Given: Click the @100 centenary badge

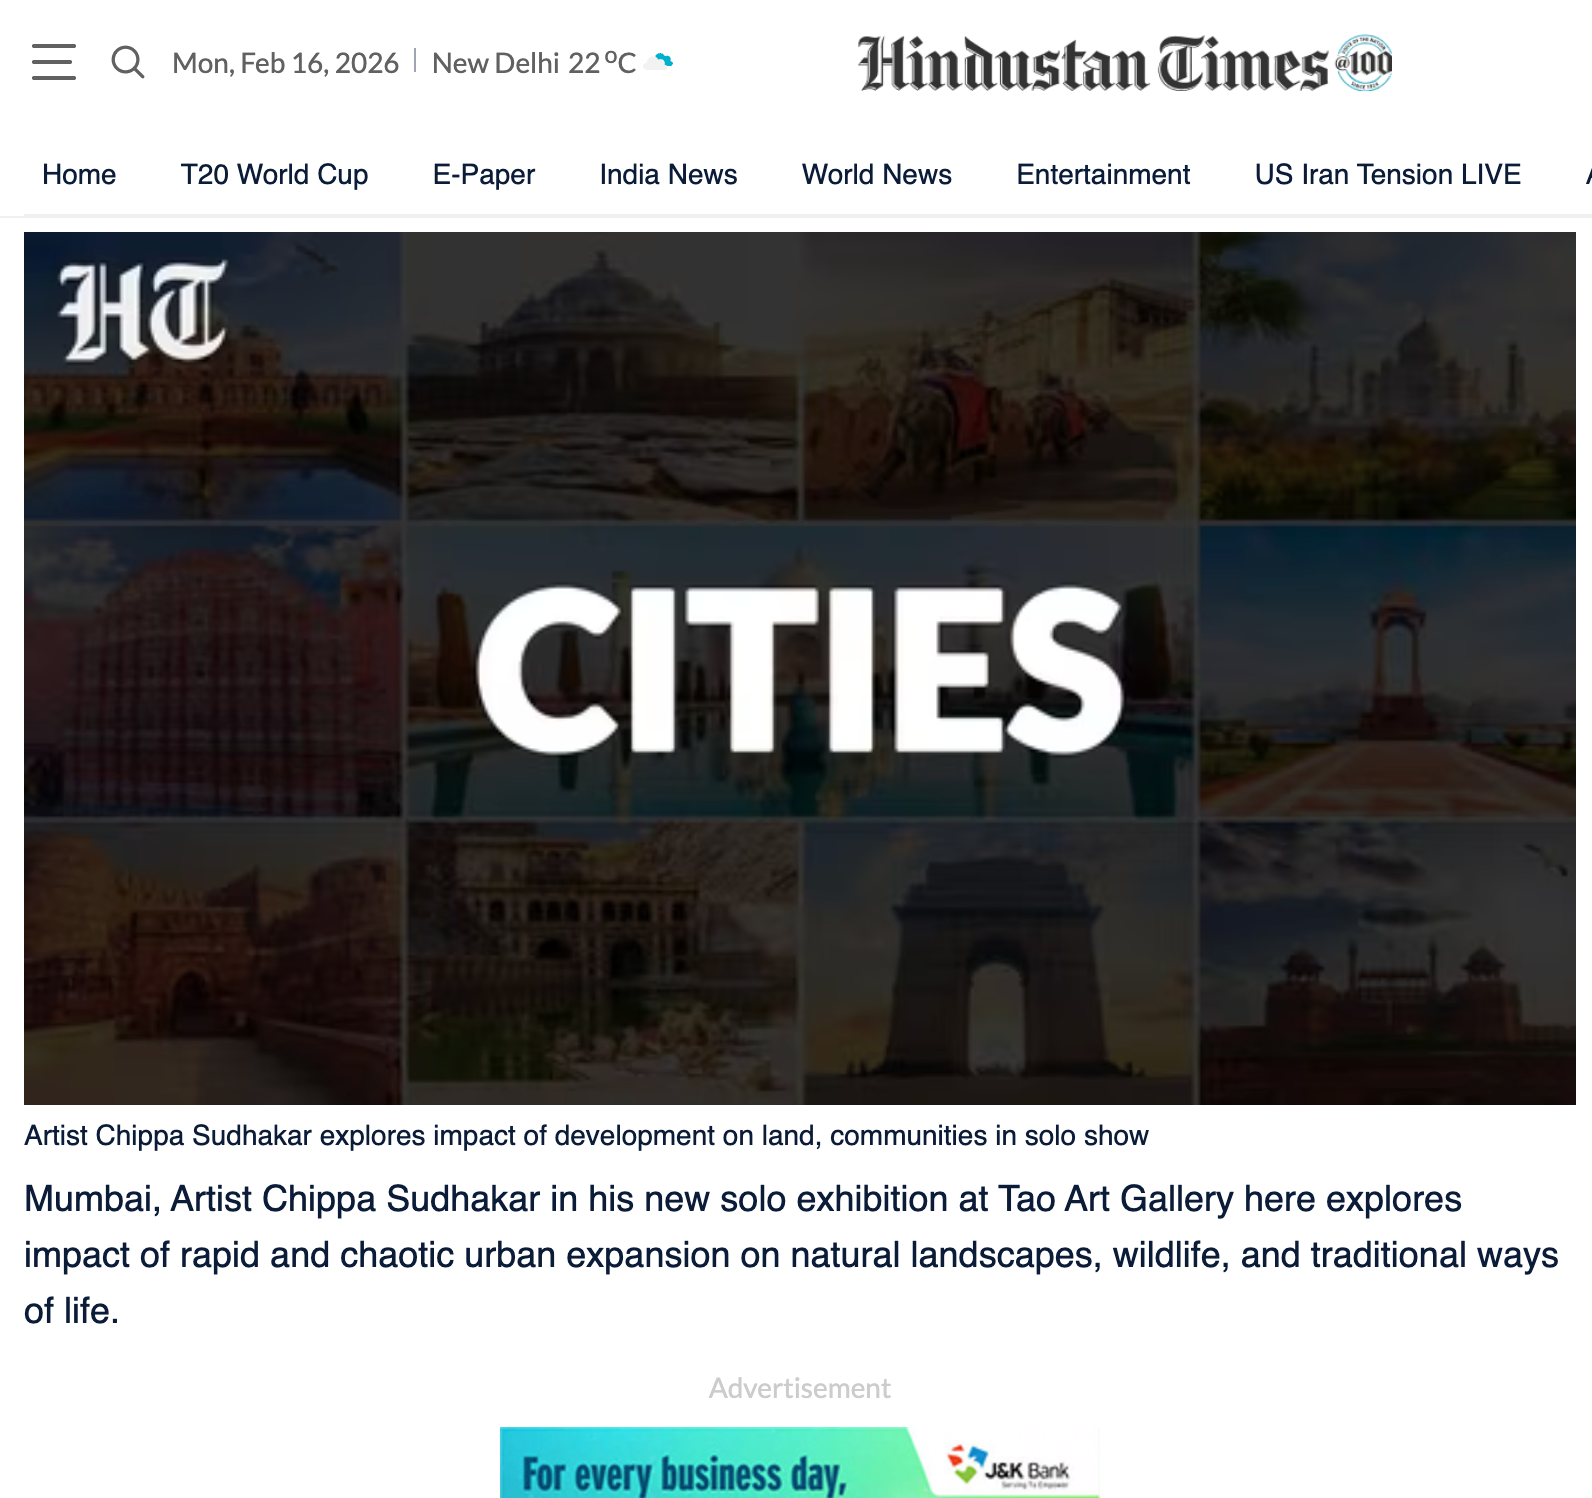Looking at the screenshot, I should pos(1365,64).
